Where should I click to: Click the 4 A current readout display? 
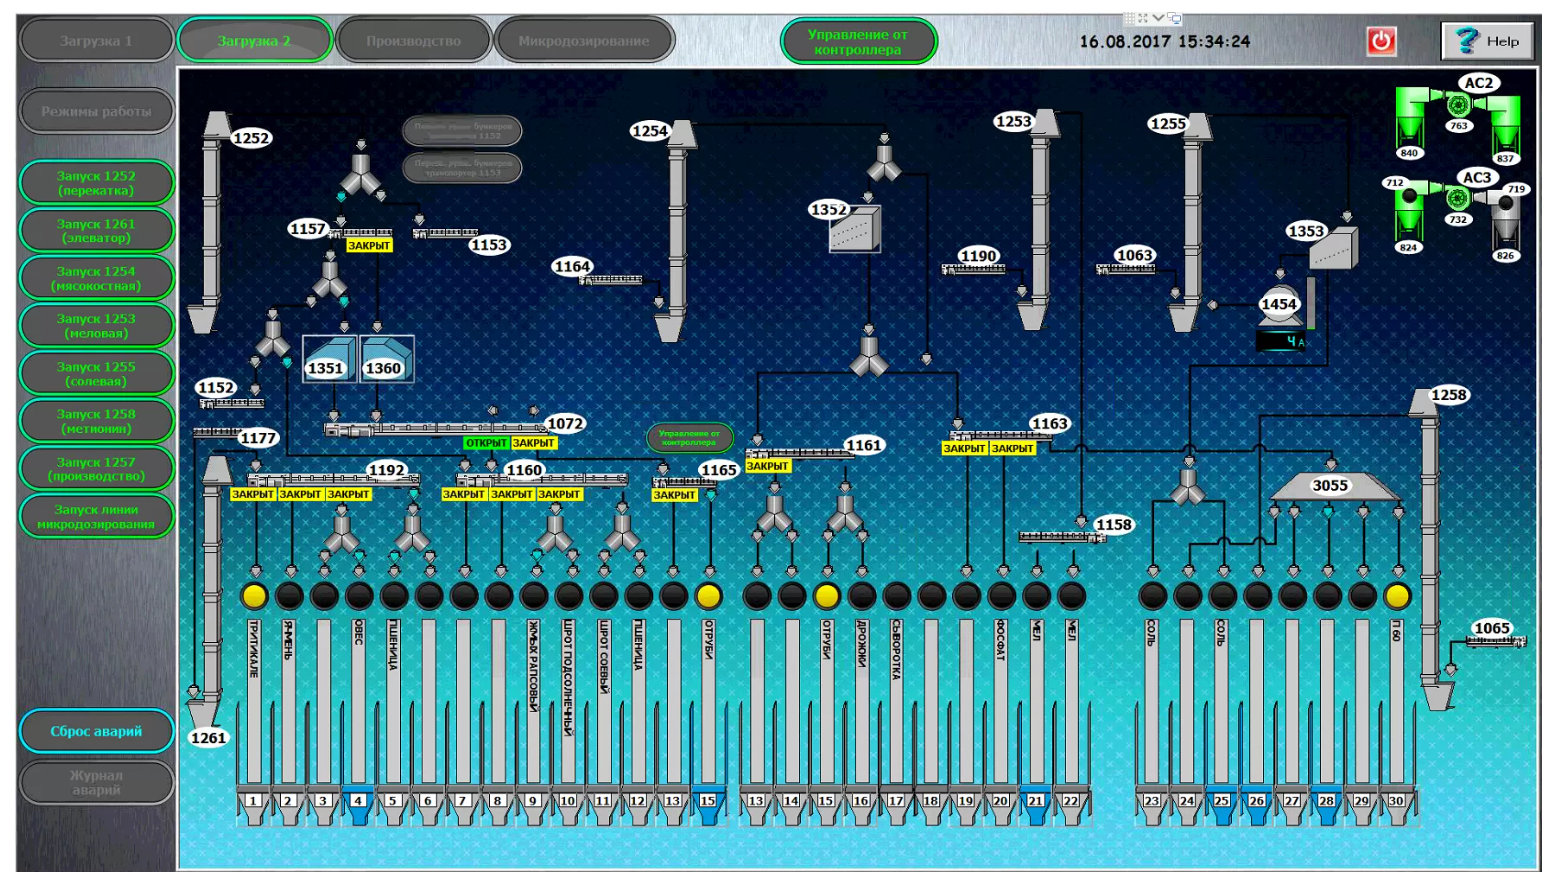pyautogui.click(x=1281, y=342)
